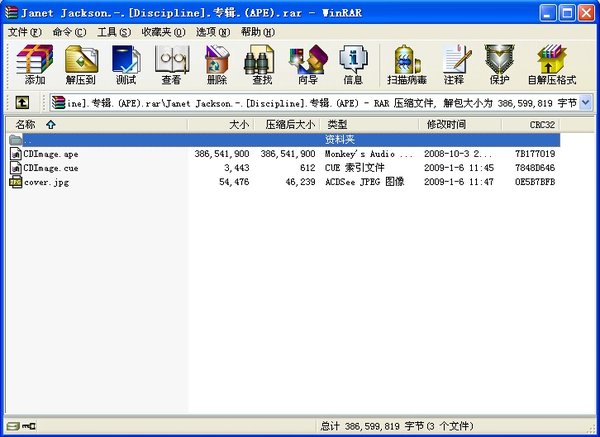The image size is (600, 437).
Task: Click packed size value 46,239
Action: click(300, 182)
